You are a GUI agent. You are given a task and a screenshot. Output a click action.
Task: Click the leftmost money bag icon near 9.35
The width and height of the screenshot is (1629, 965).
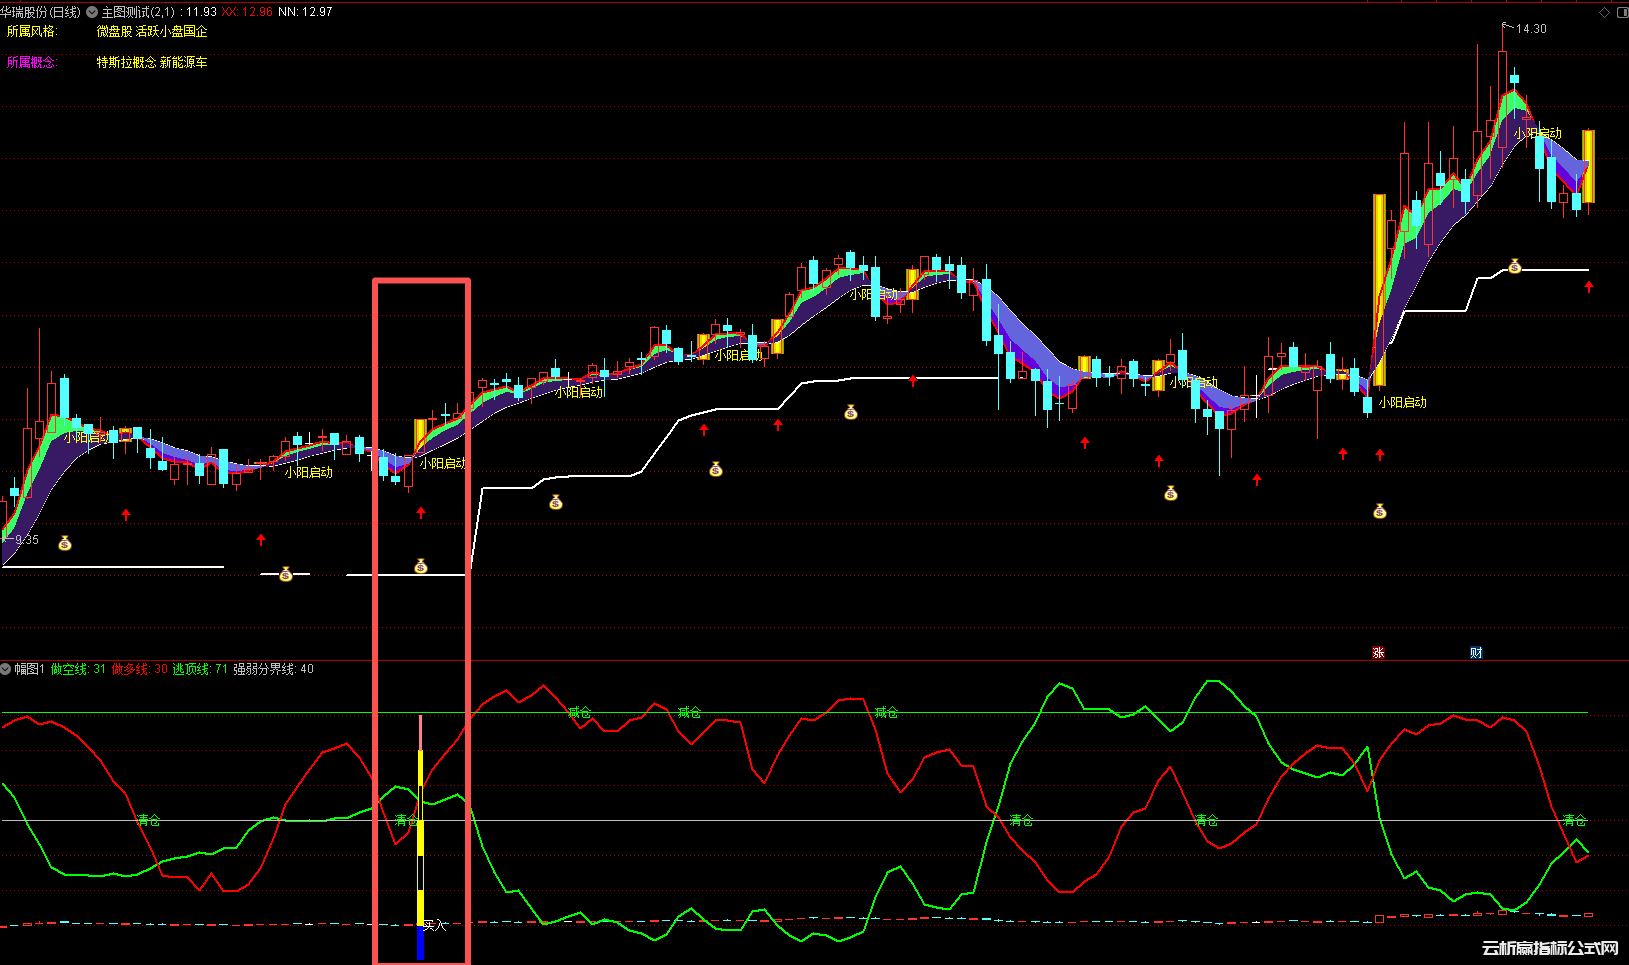coord(65,543)
